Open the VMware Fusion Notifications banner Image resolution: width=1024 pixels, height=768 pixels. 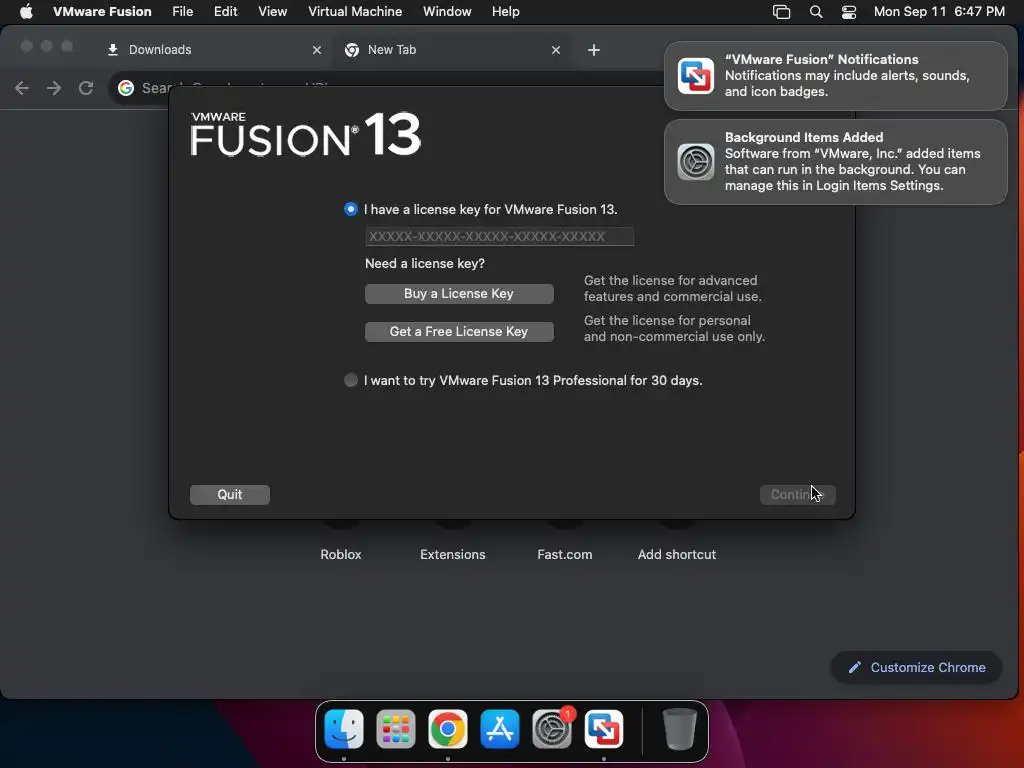point(835,76)
